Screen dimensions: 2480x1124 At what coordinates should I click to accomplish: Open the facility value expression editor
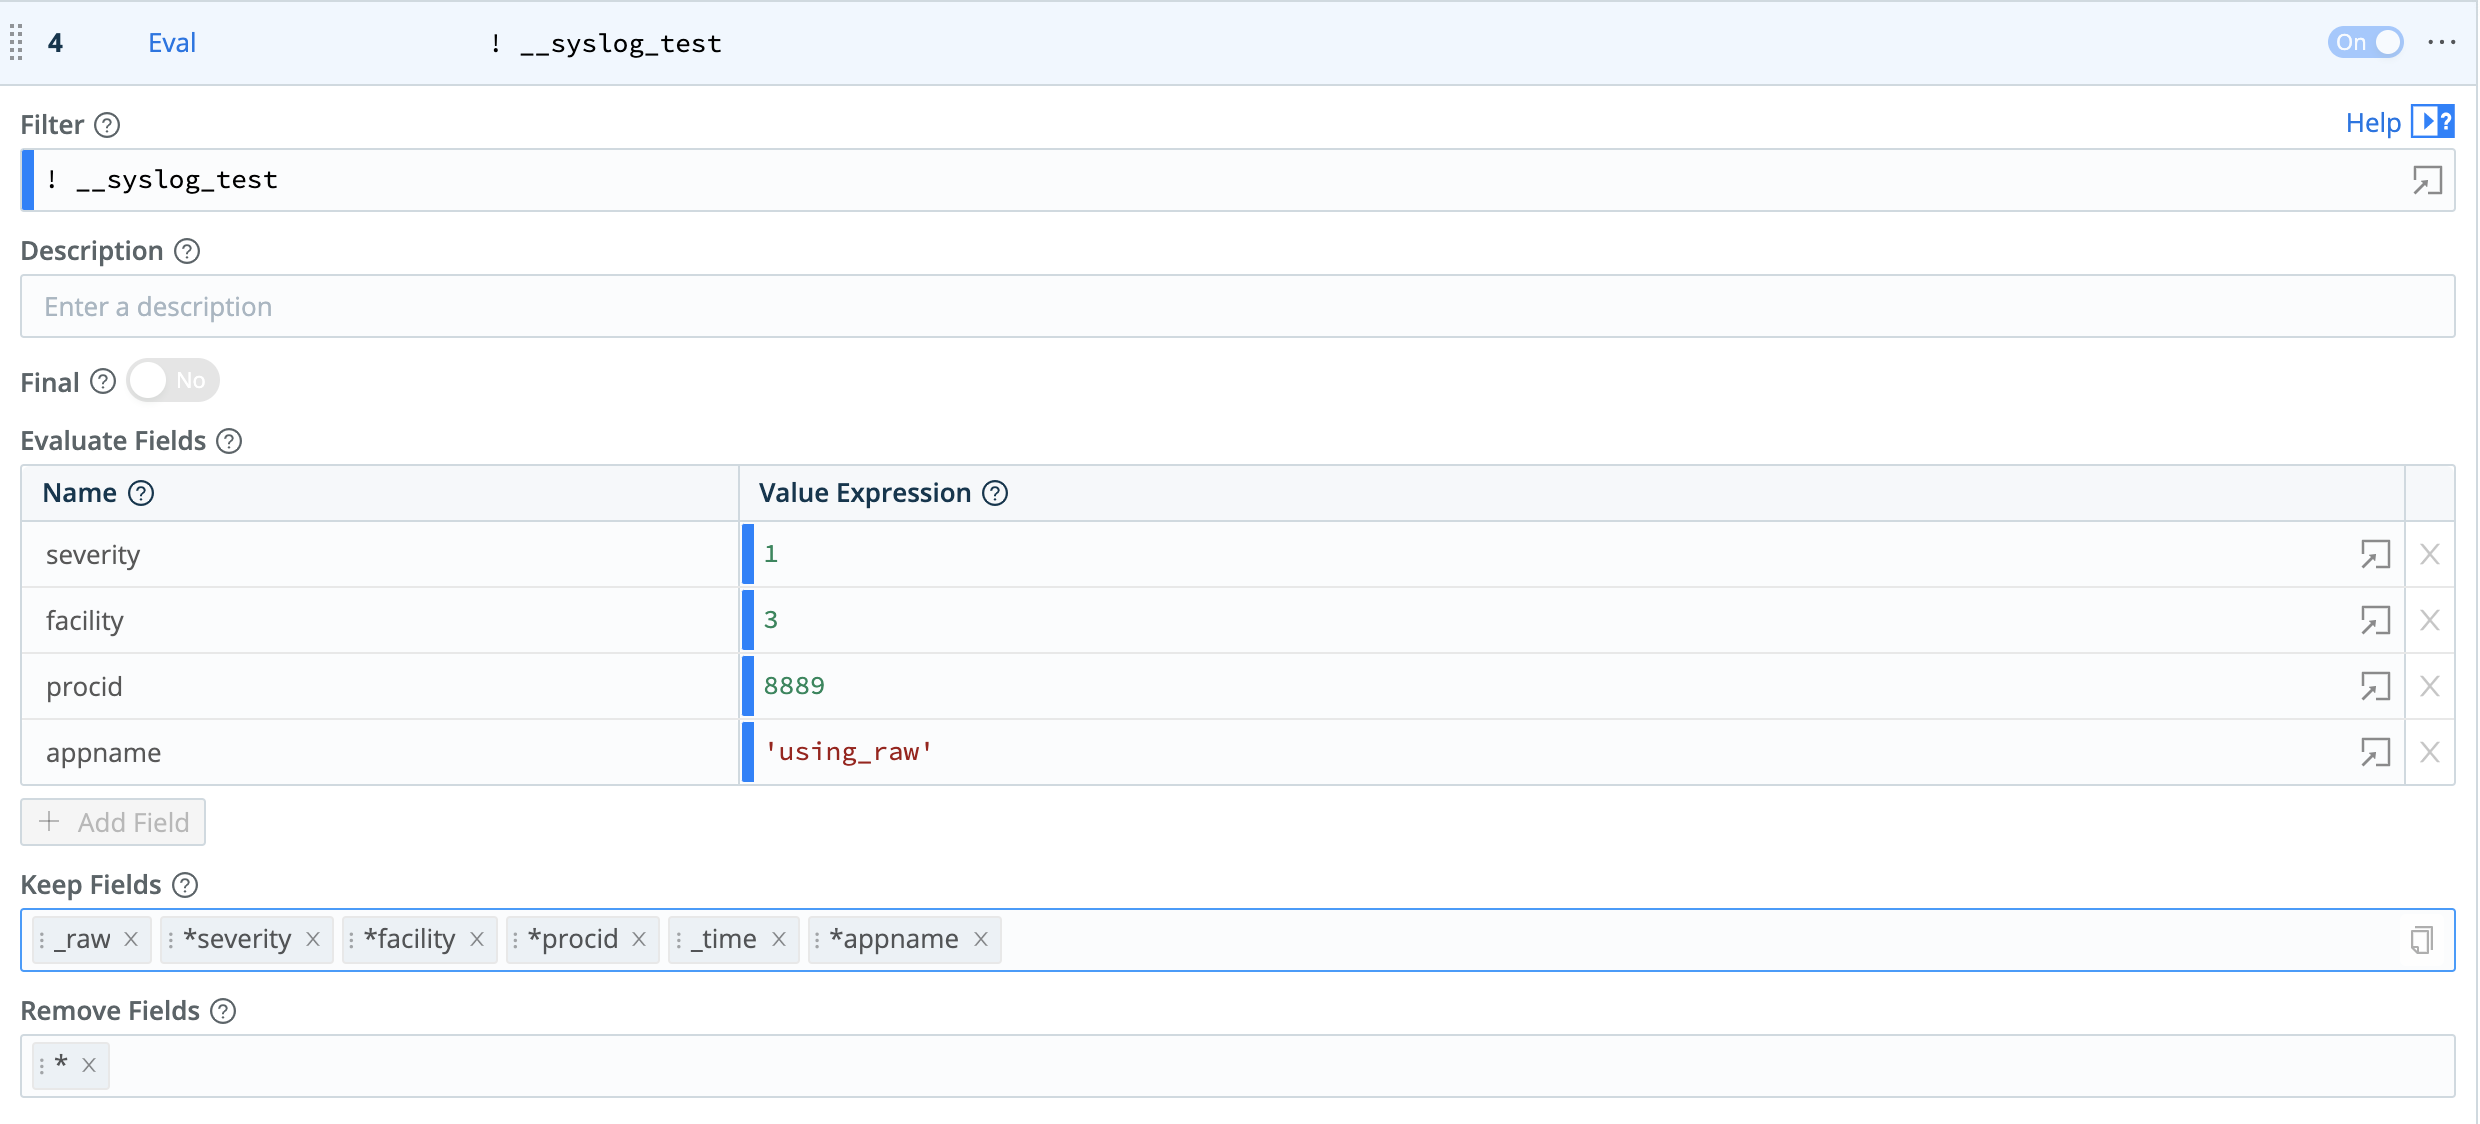coord(2374,620)
